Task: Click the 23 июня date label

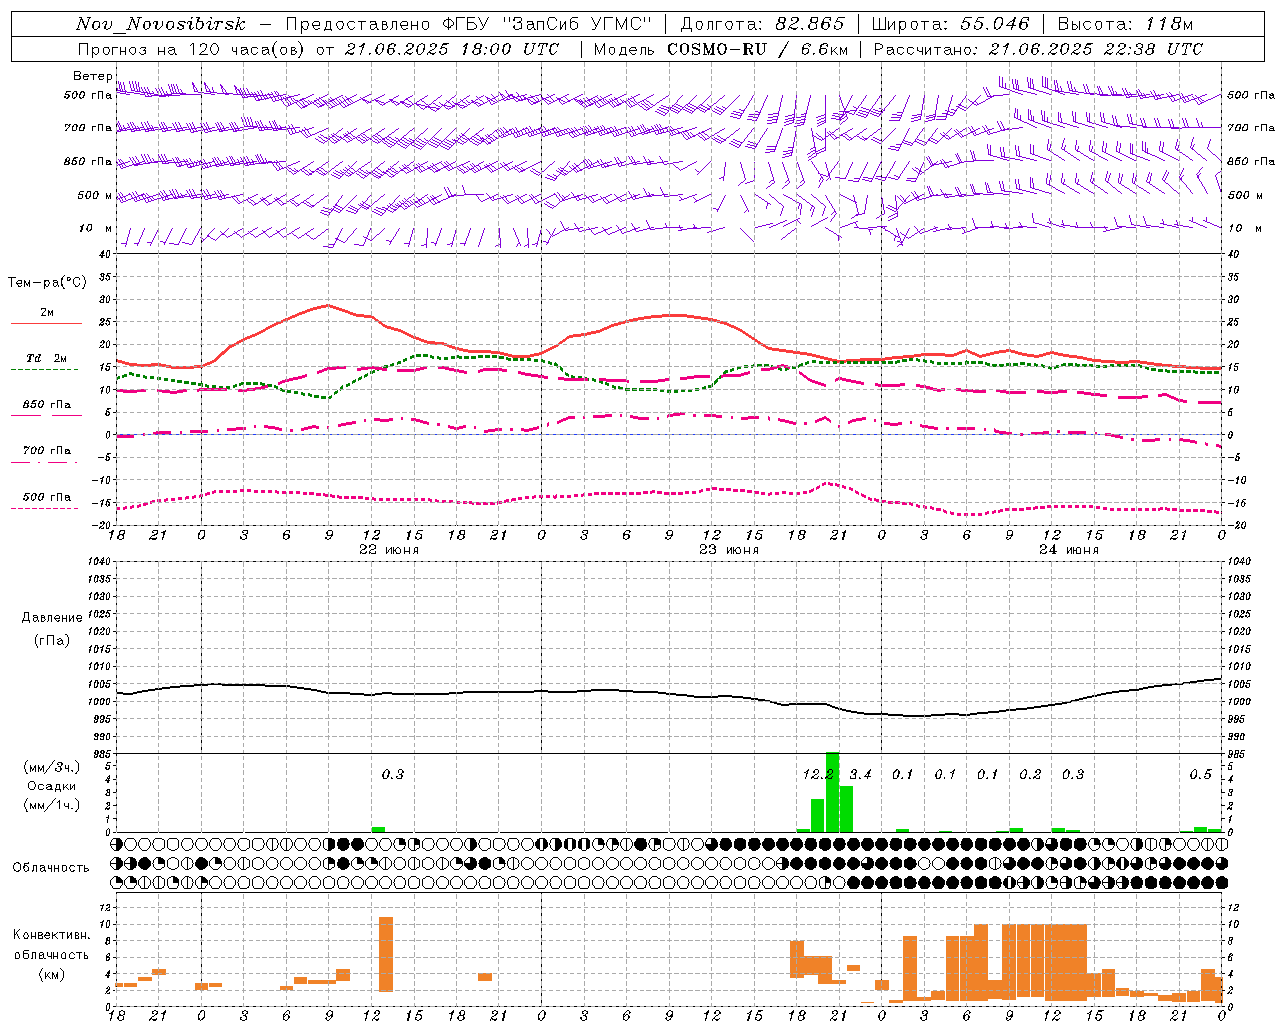Action: [x=729, y=550]
